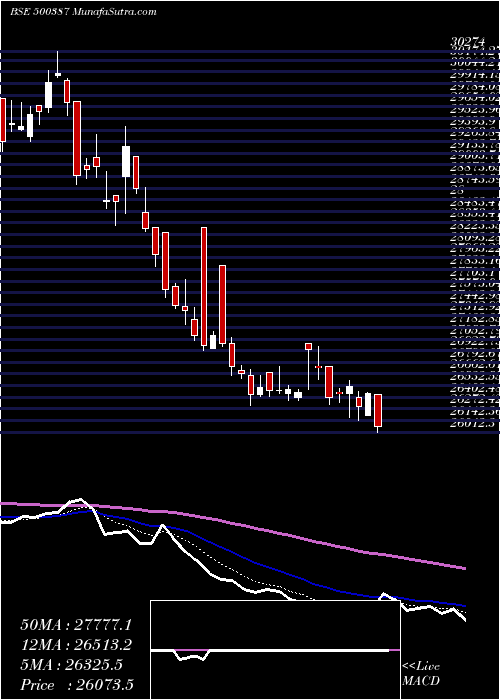Click the "<<Live MACD" label
Image resolution: width=500 pixels, height=700 pixels.
point(421,675)
